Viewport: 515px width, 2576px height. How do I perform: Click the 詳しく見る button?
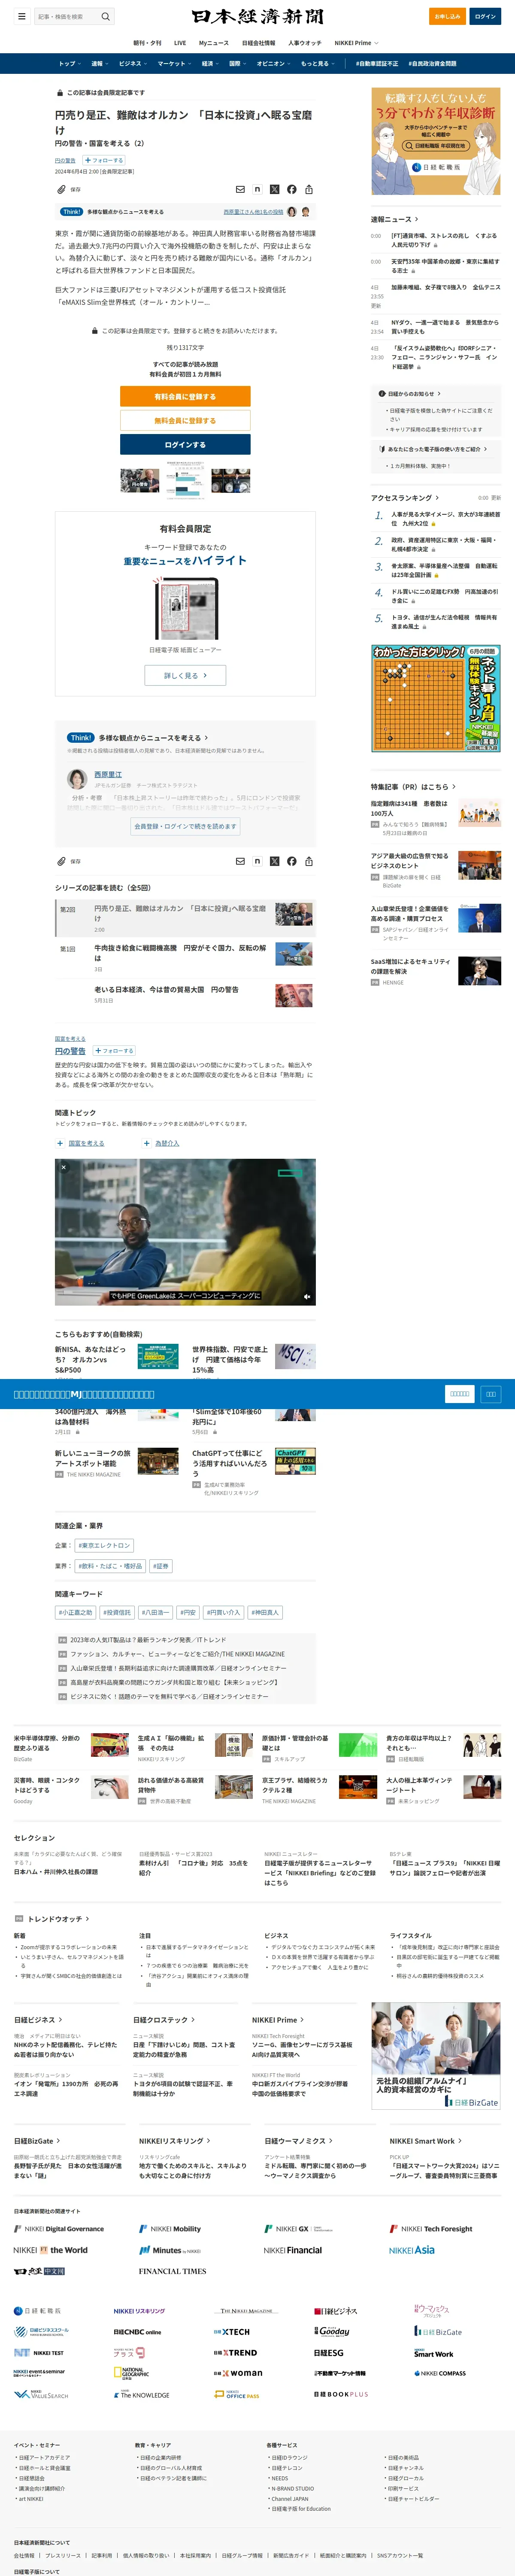(x=185, y=675)
